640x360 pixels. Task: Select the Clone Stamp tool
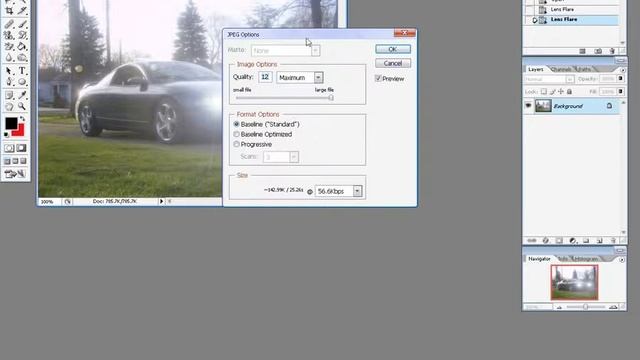coord(9,36)
